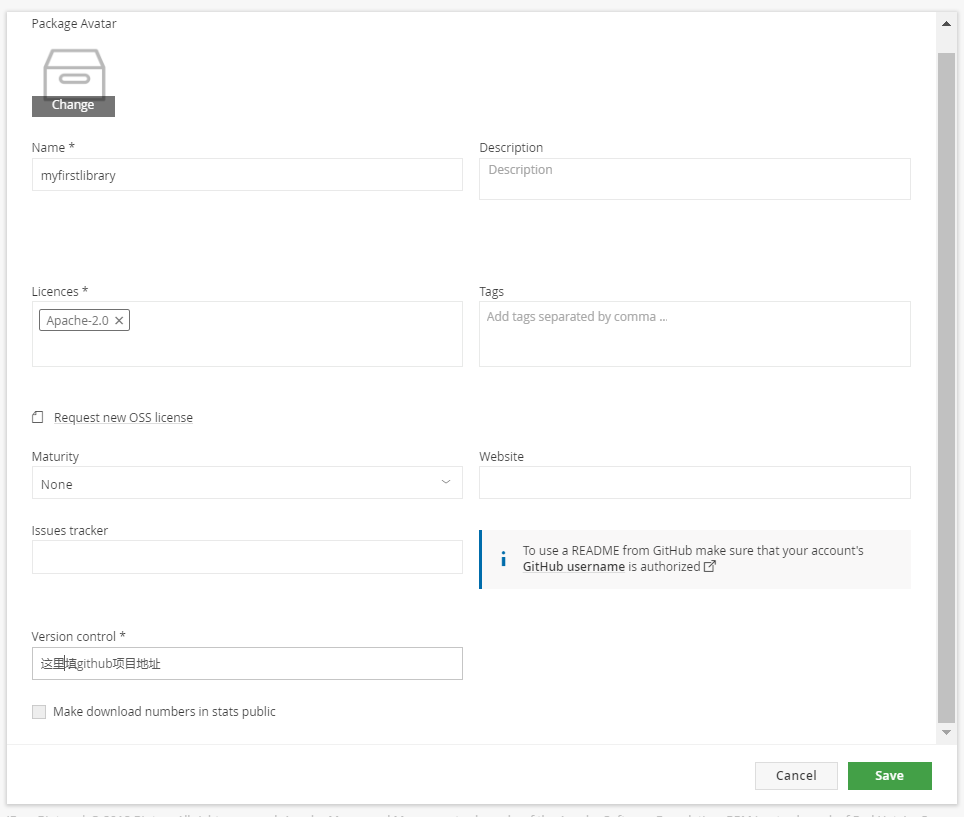Click the Name input field

pos(246,175)
